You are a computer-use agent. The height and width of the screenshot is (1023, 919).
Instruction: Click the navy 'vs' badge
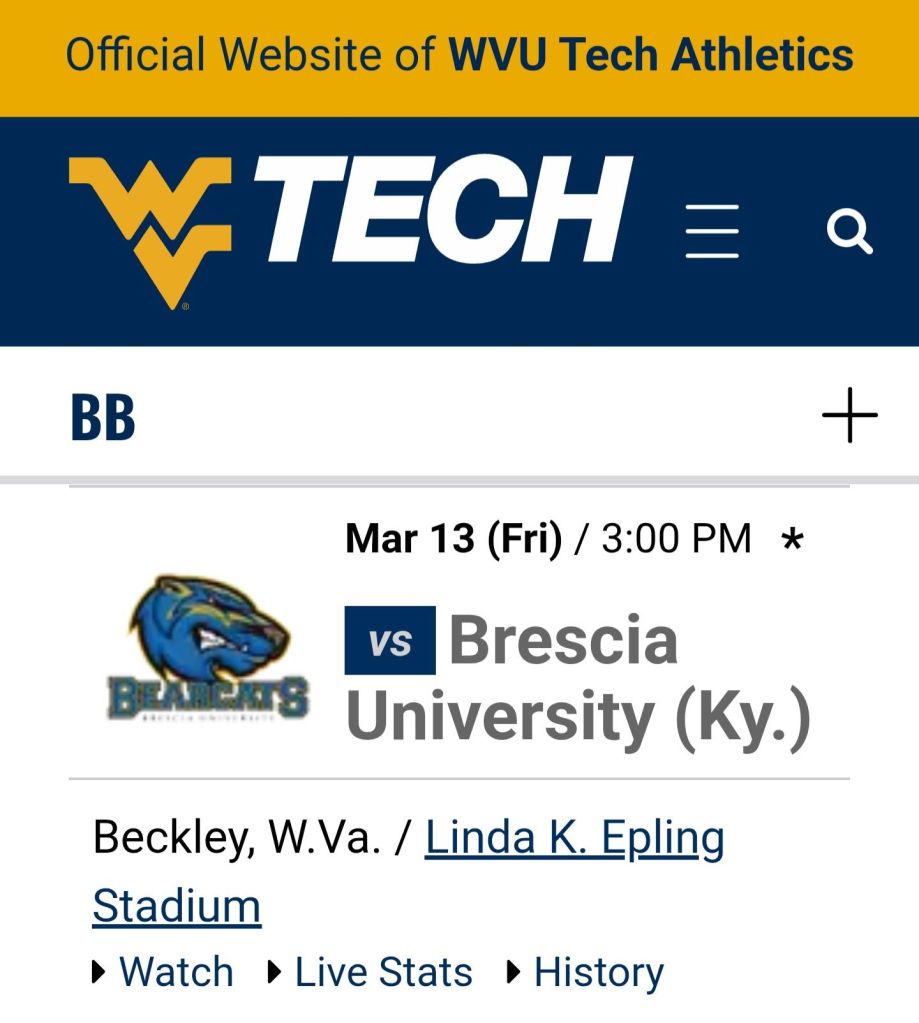[390, 641]
